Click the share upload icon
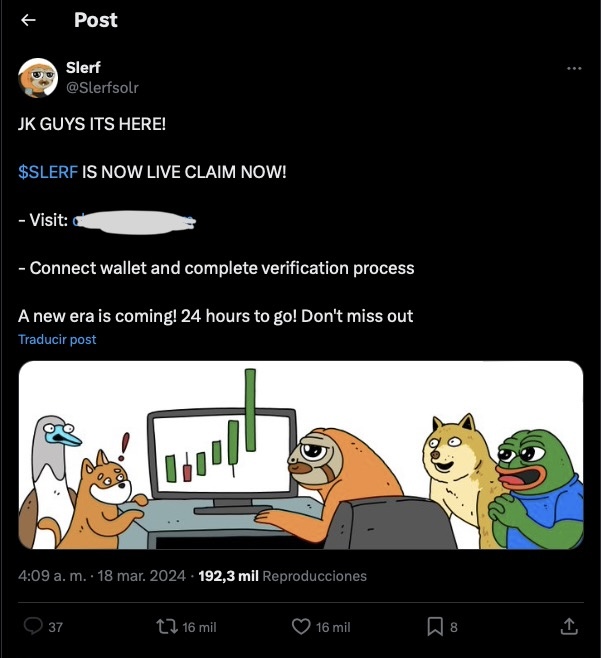This screenshot has width=601, height=658. (569, 626)
